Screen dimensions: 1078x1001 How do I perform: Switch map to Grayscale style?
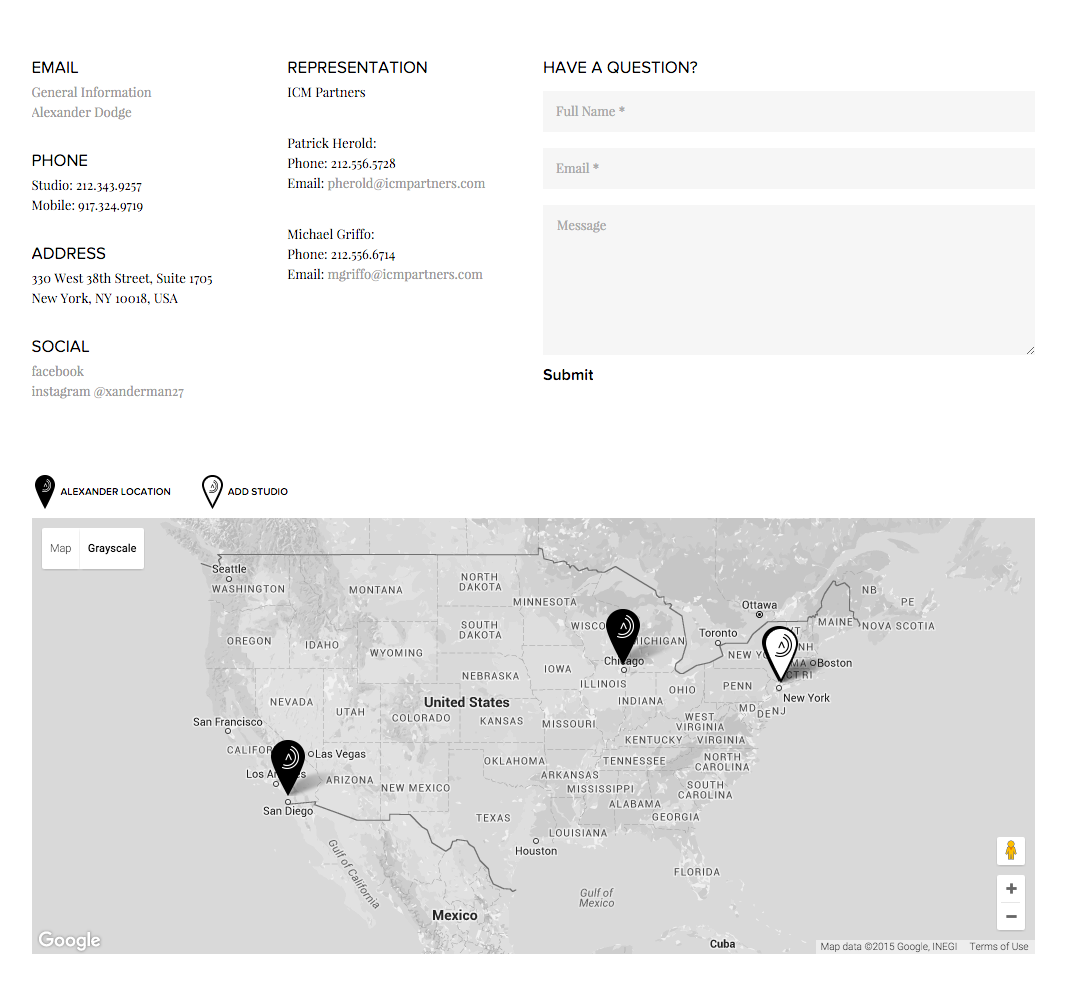[x=112, y=549]
